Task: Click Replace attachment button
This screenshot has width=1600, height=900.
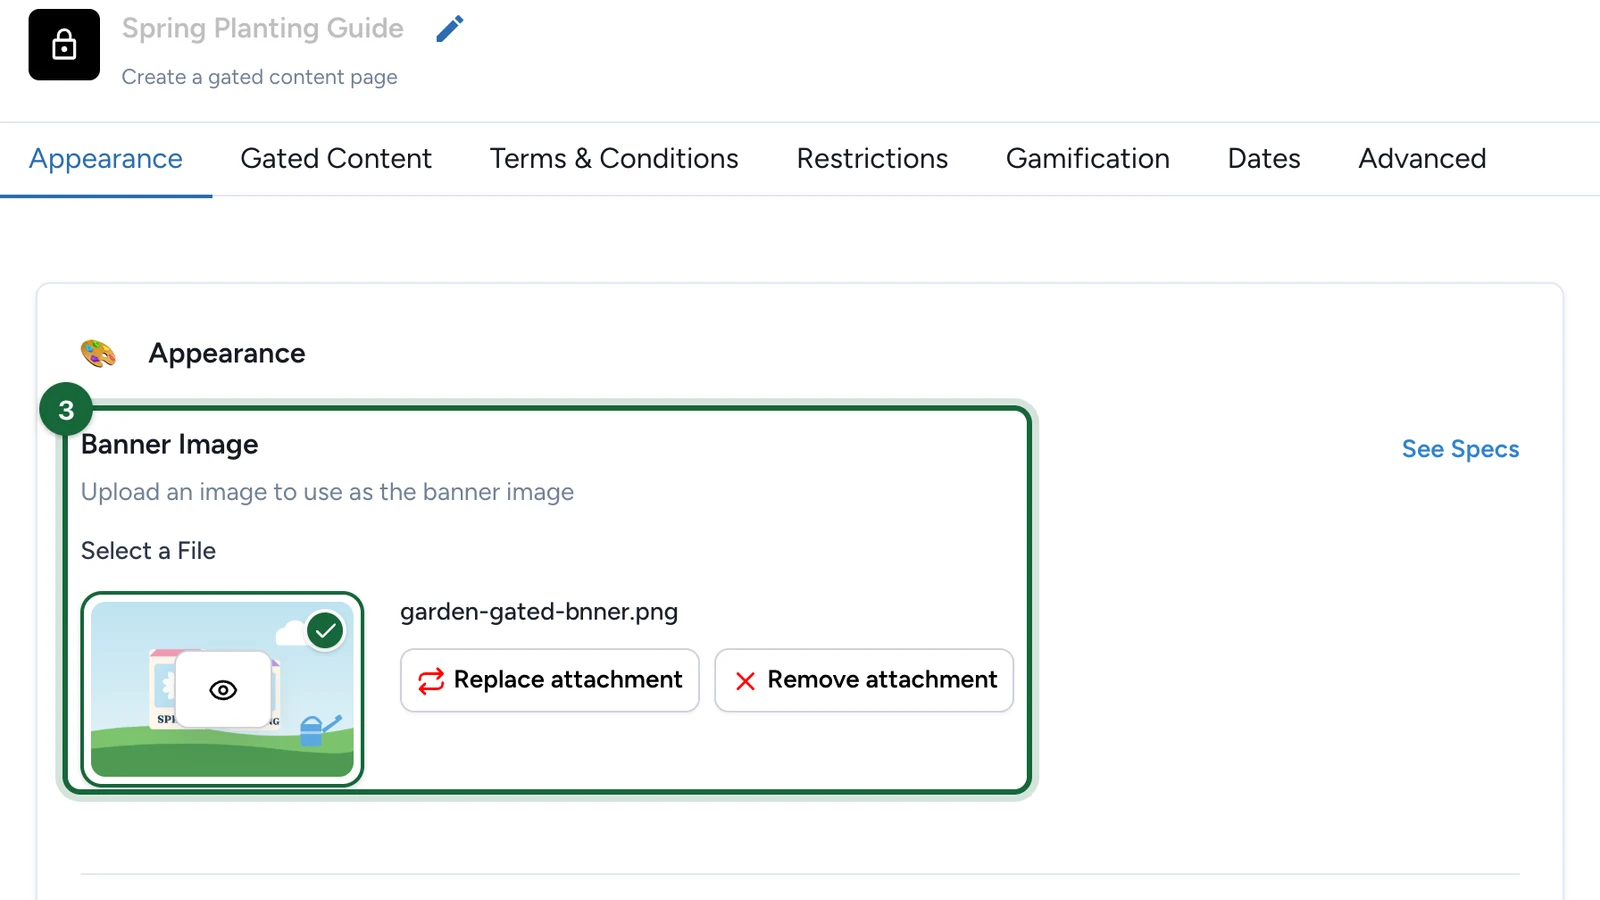Action: pos(550,681)
